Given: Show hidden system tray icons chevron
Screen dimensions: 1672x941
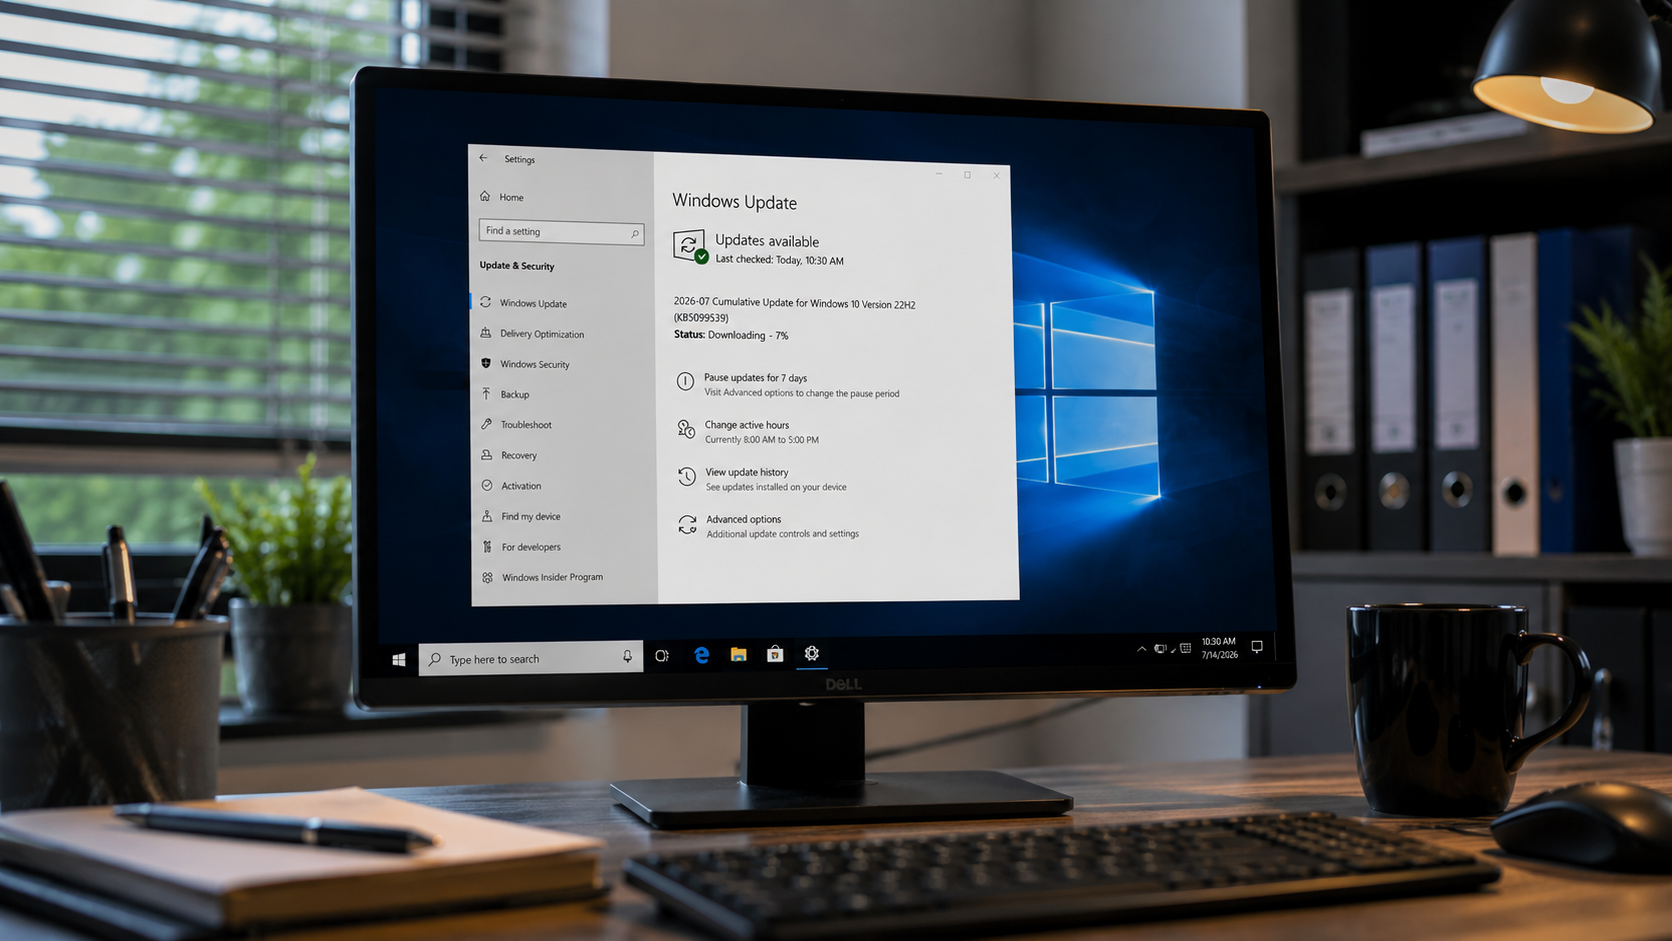Looking at the screenshot, I should pyautogui.click(x=1141, y=649).
